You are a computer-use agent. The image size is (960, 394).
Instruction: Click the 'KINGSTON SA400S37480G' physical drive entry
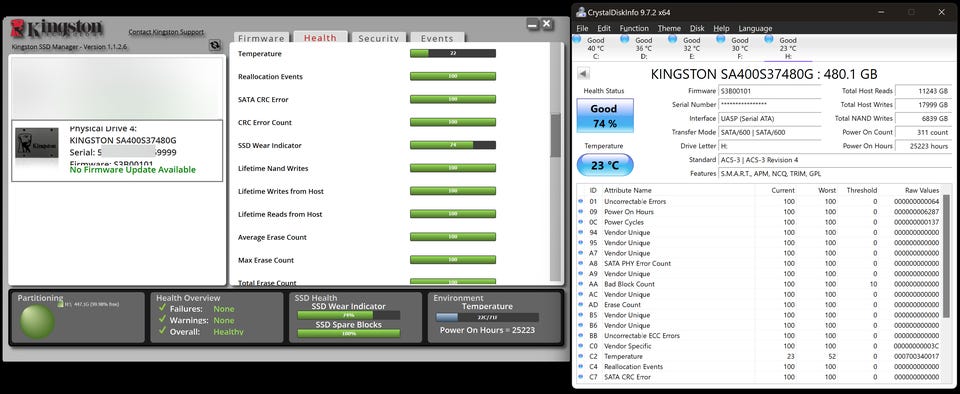tap(122, 140)
